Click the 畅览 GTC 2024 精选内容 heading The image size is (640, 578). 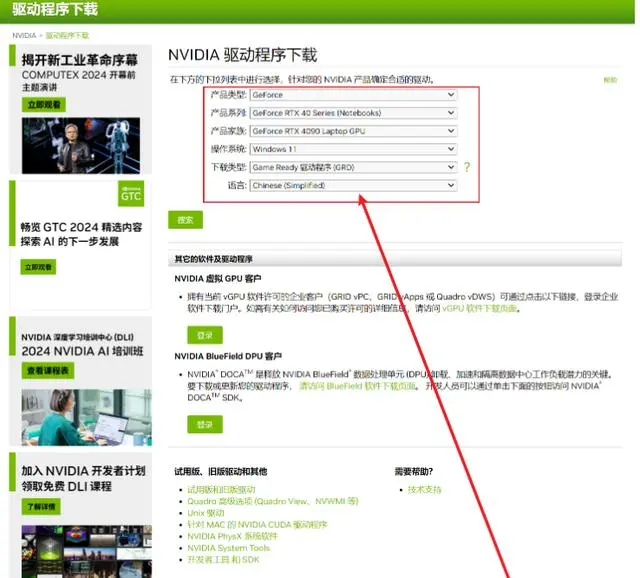pos(81,227)
